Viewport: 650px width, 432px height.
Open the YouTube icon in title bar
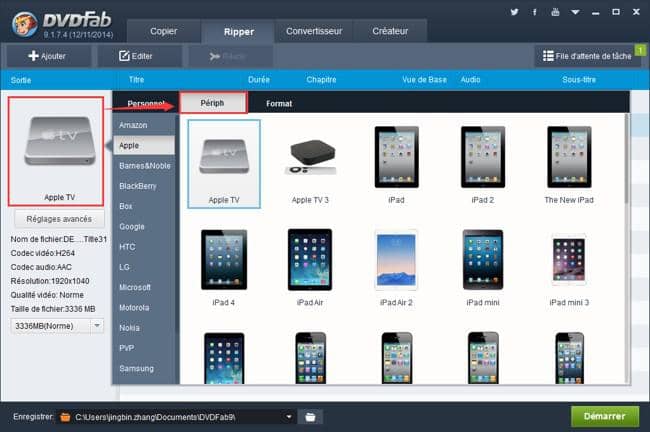click(555, 12)
